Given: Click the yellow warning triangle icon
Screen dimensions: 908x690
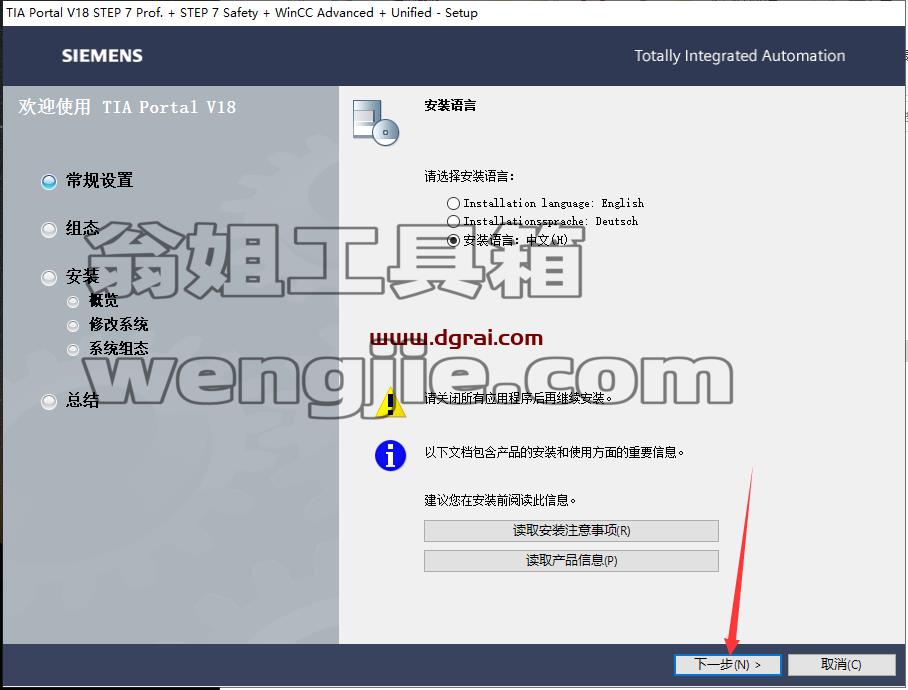Looking at the screenshot, I should click(391, 402).
